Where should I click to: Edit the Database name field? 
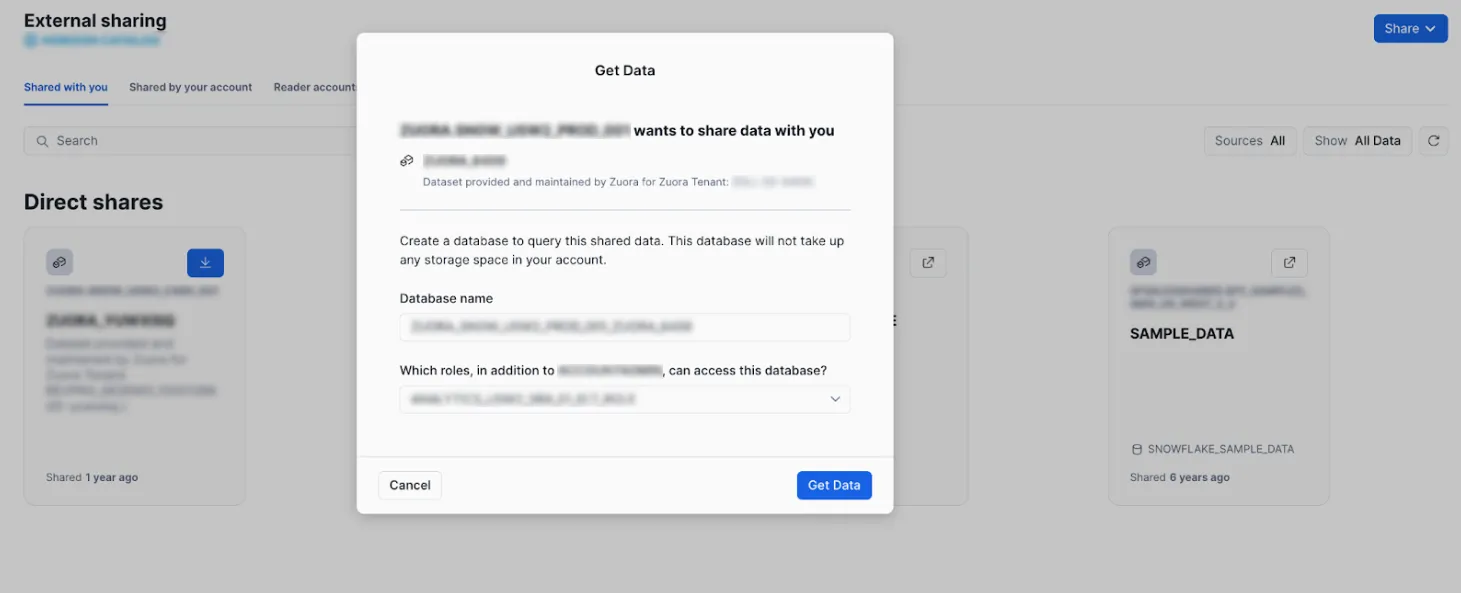(625, 327)
